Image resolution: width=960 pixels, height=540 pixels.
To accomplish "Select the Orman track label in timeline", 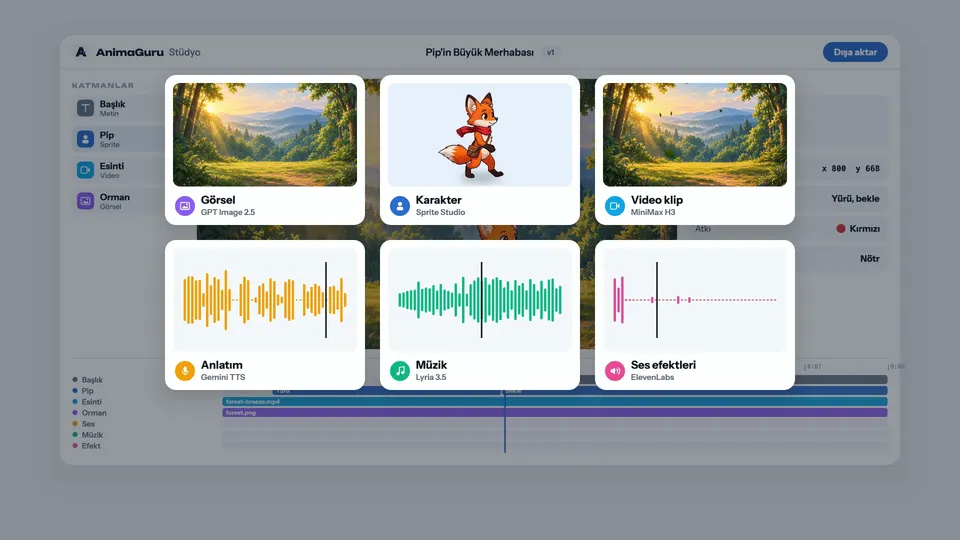I will tap(94, 413).
